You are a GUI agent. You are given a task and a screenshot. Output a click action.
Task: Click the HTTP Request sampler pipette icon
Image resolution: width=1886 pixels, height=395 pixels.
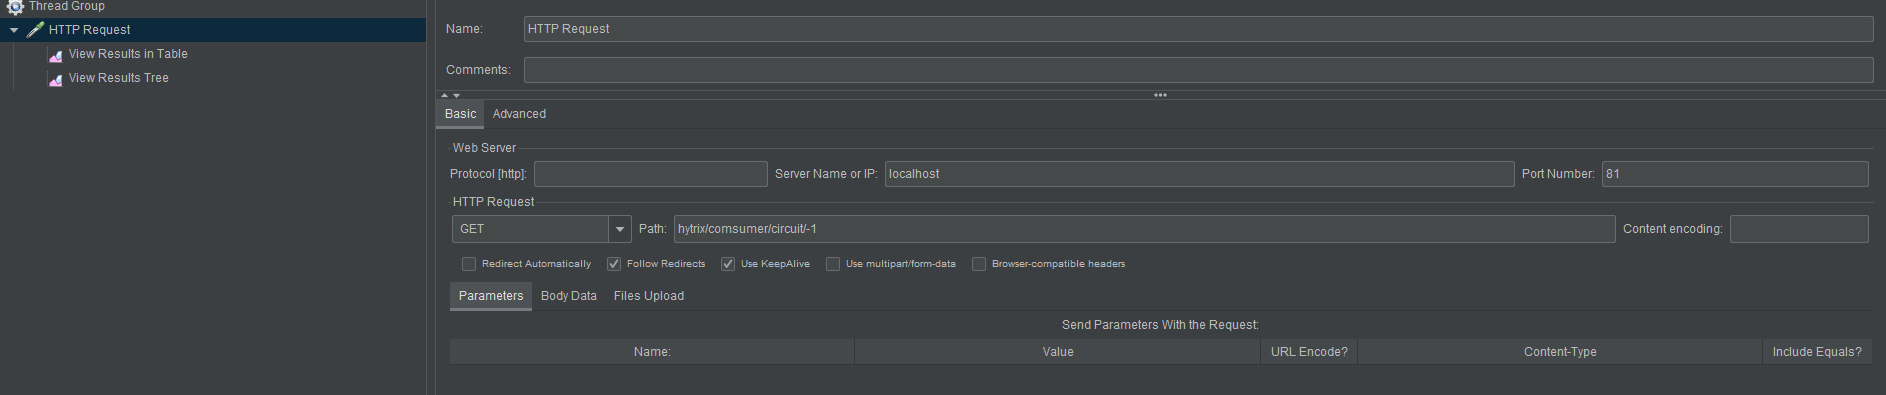(35, 30)
